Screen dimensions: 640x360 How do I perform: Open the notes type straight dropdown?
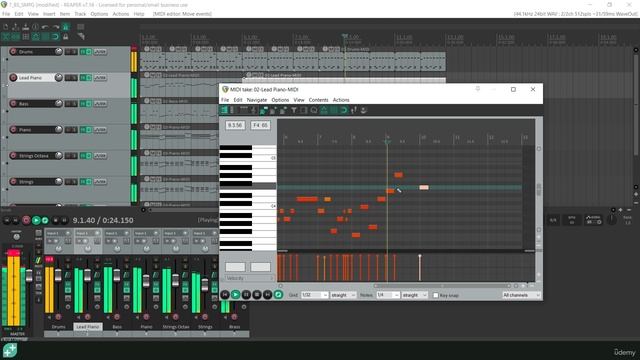point(414,295)
